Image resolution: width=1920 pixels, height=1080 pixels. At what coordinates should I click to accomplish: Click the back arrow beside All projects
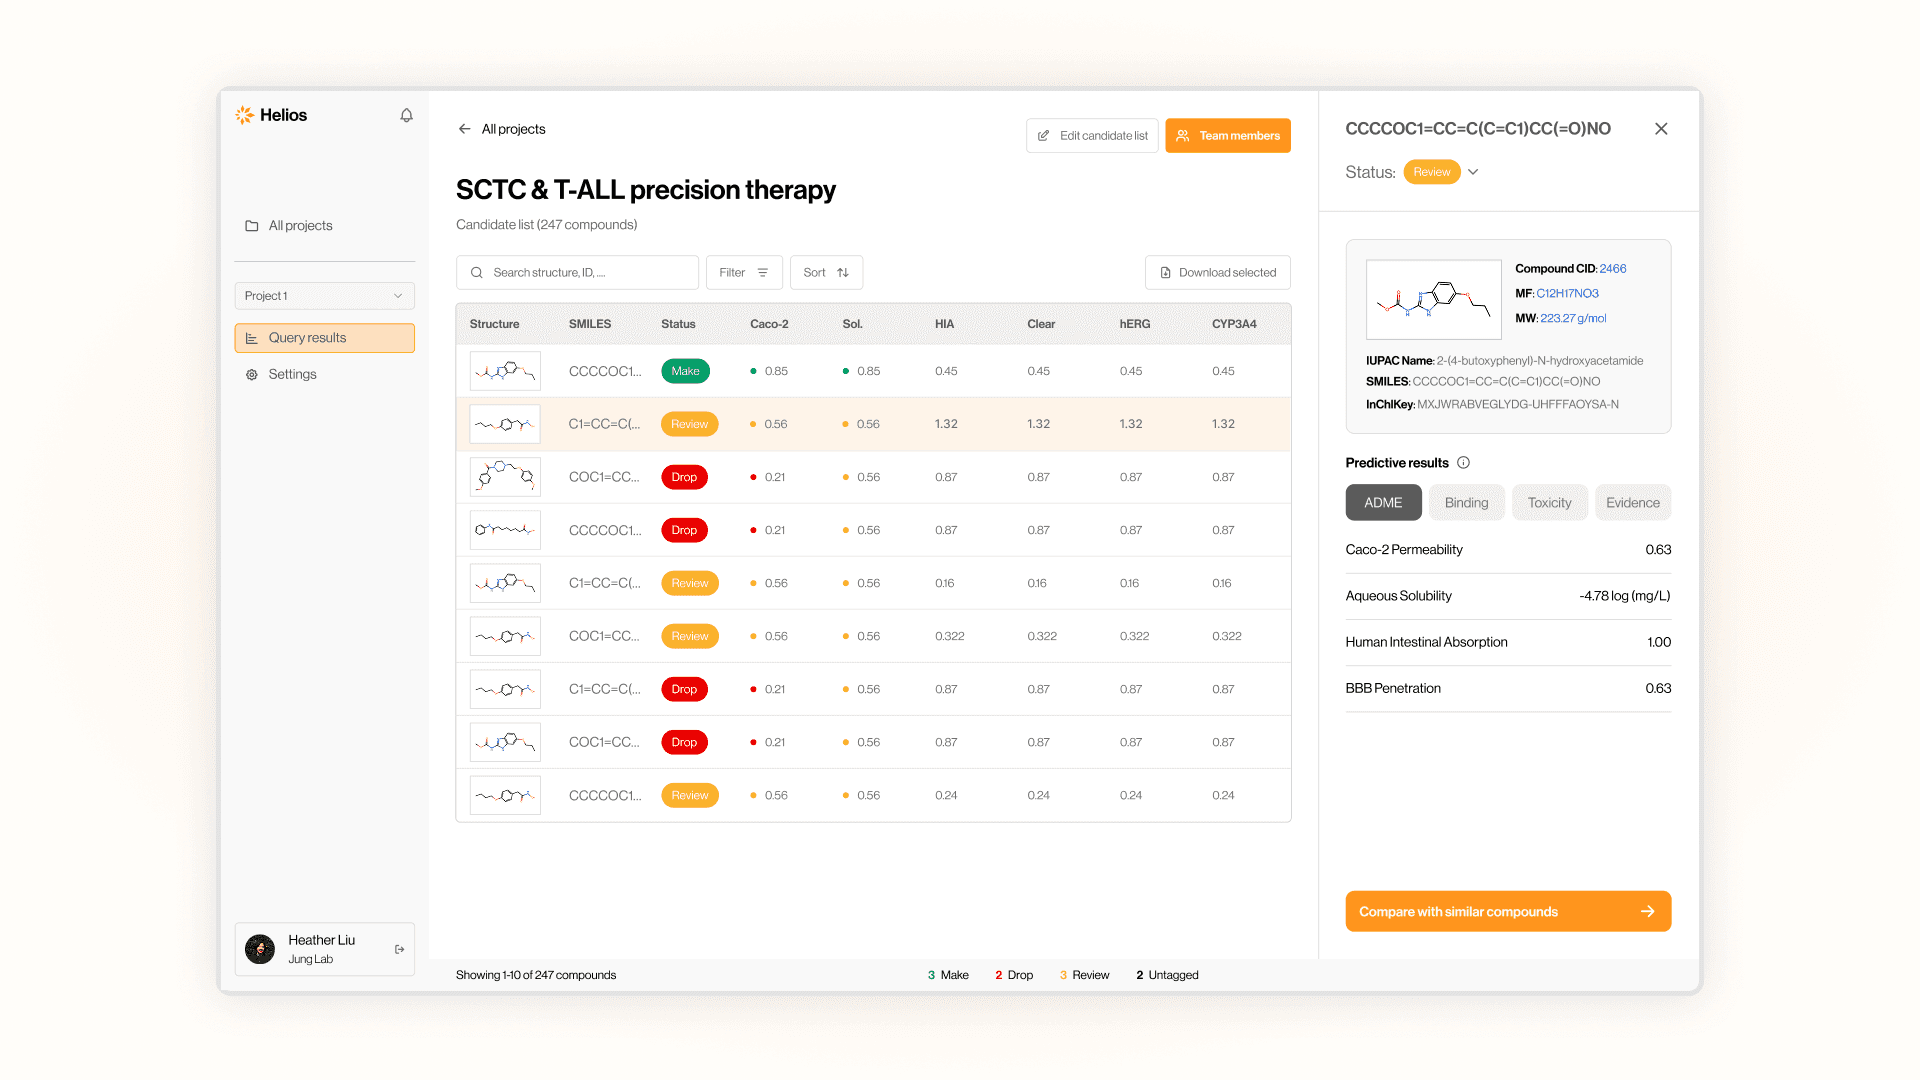pyautogui.click(x=464, y=129)
